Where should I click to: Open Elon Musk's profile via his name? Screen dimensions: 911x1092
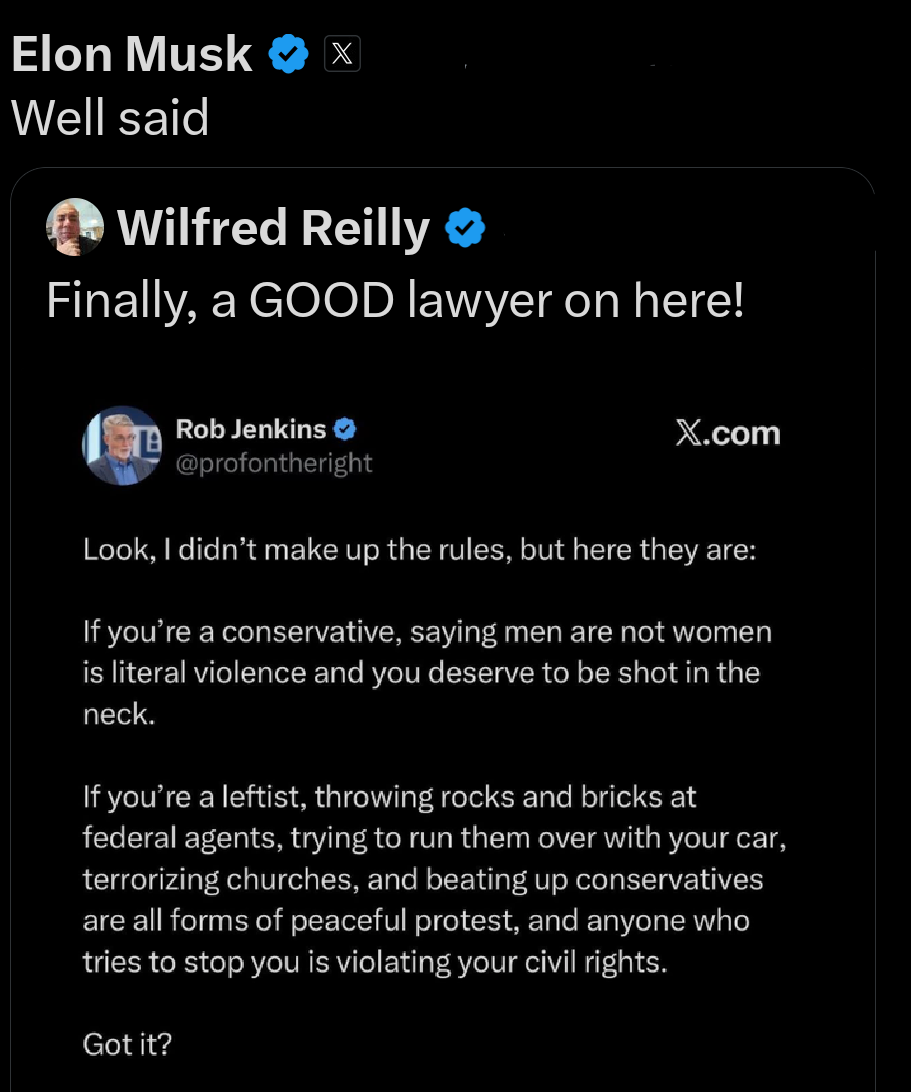tap(130, 54)
